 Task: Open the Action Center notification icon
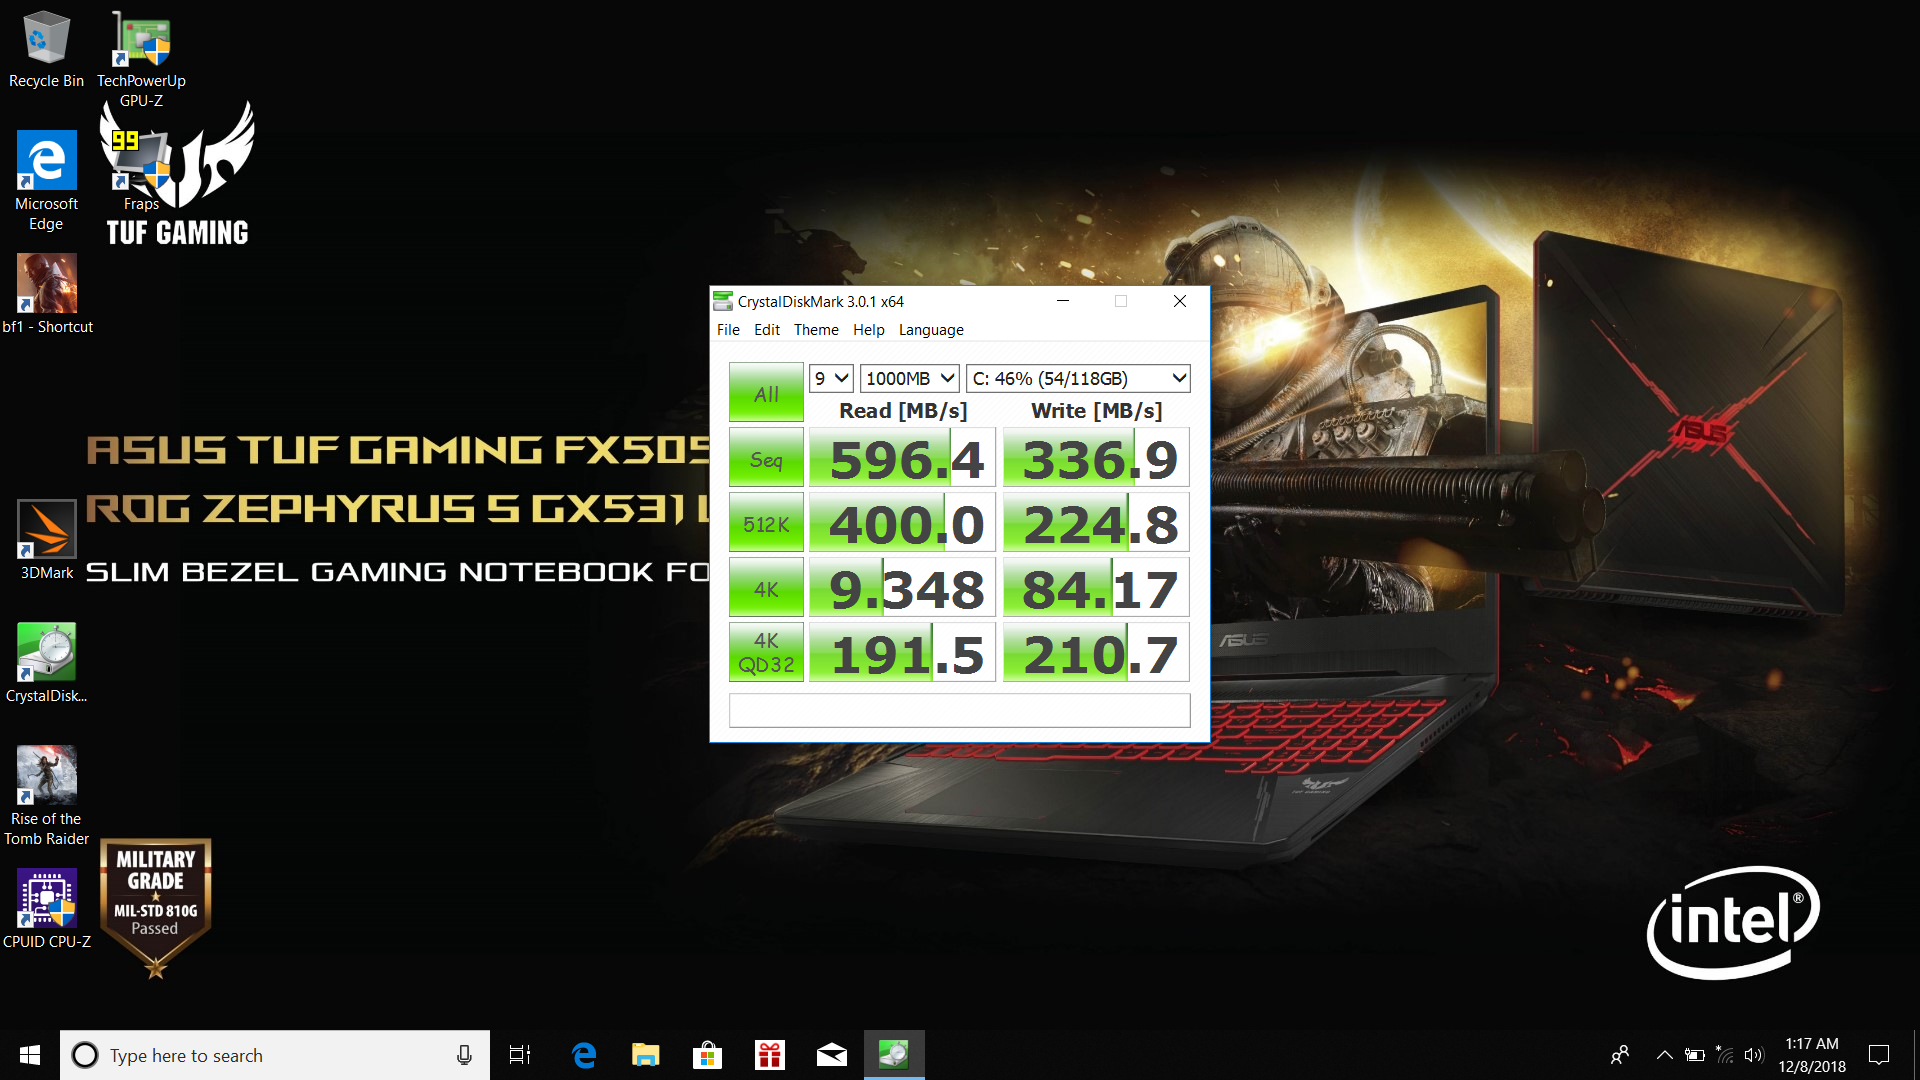[1879, 1055]
